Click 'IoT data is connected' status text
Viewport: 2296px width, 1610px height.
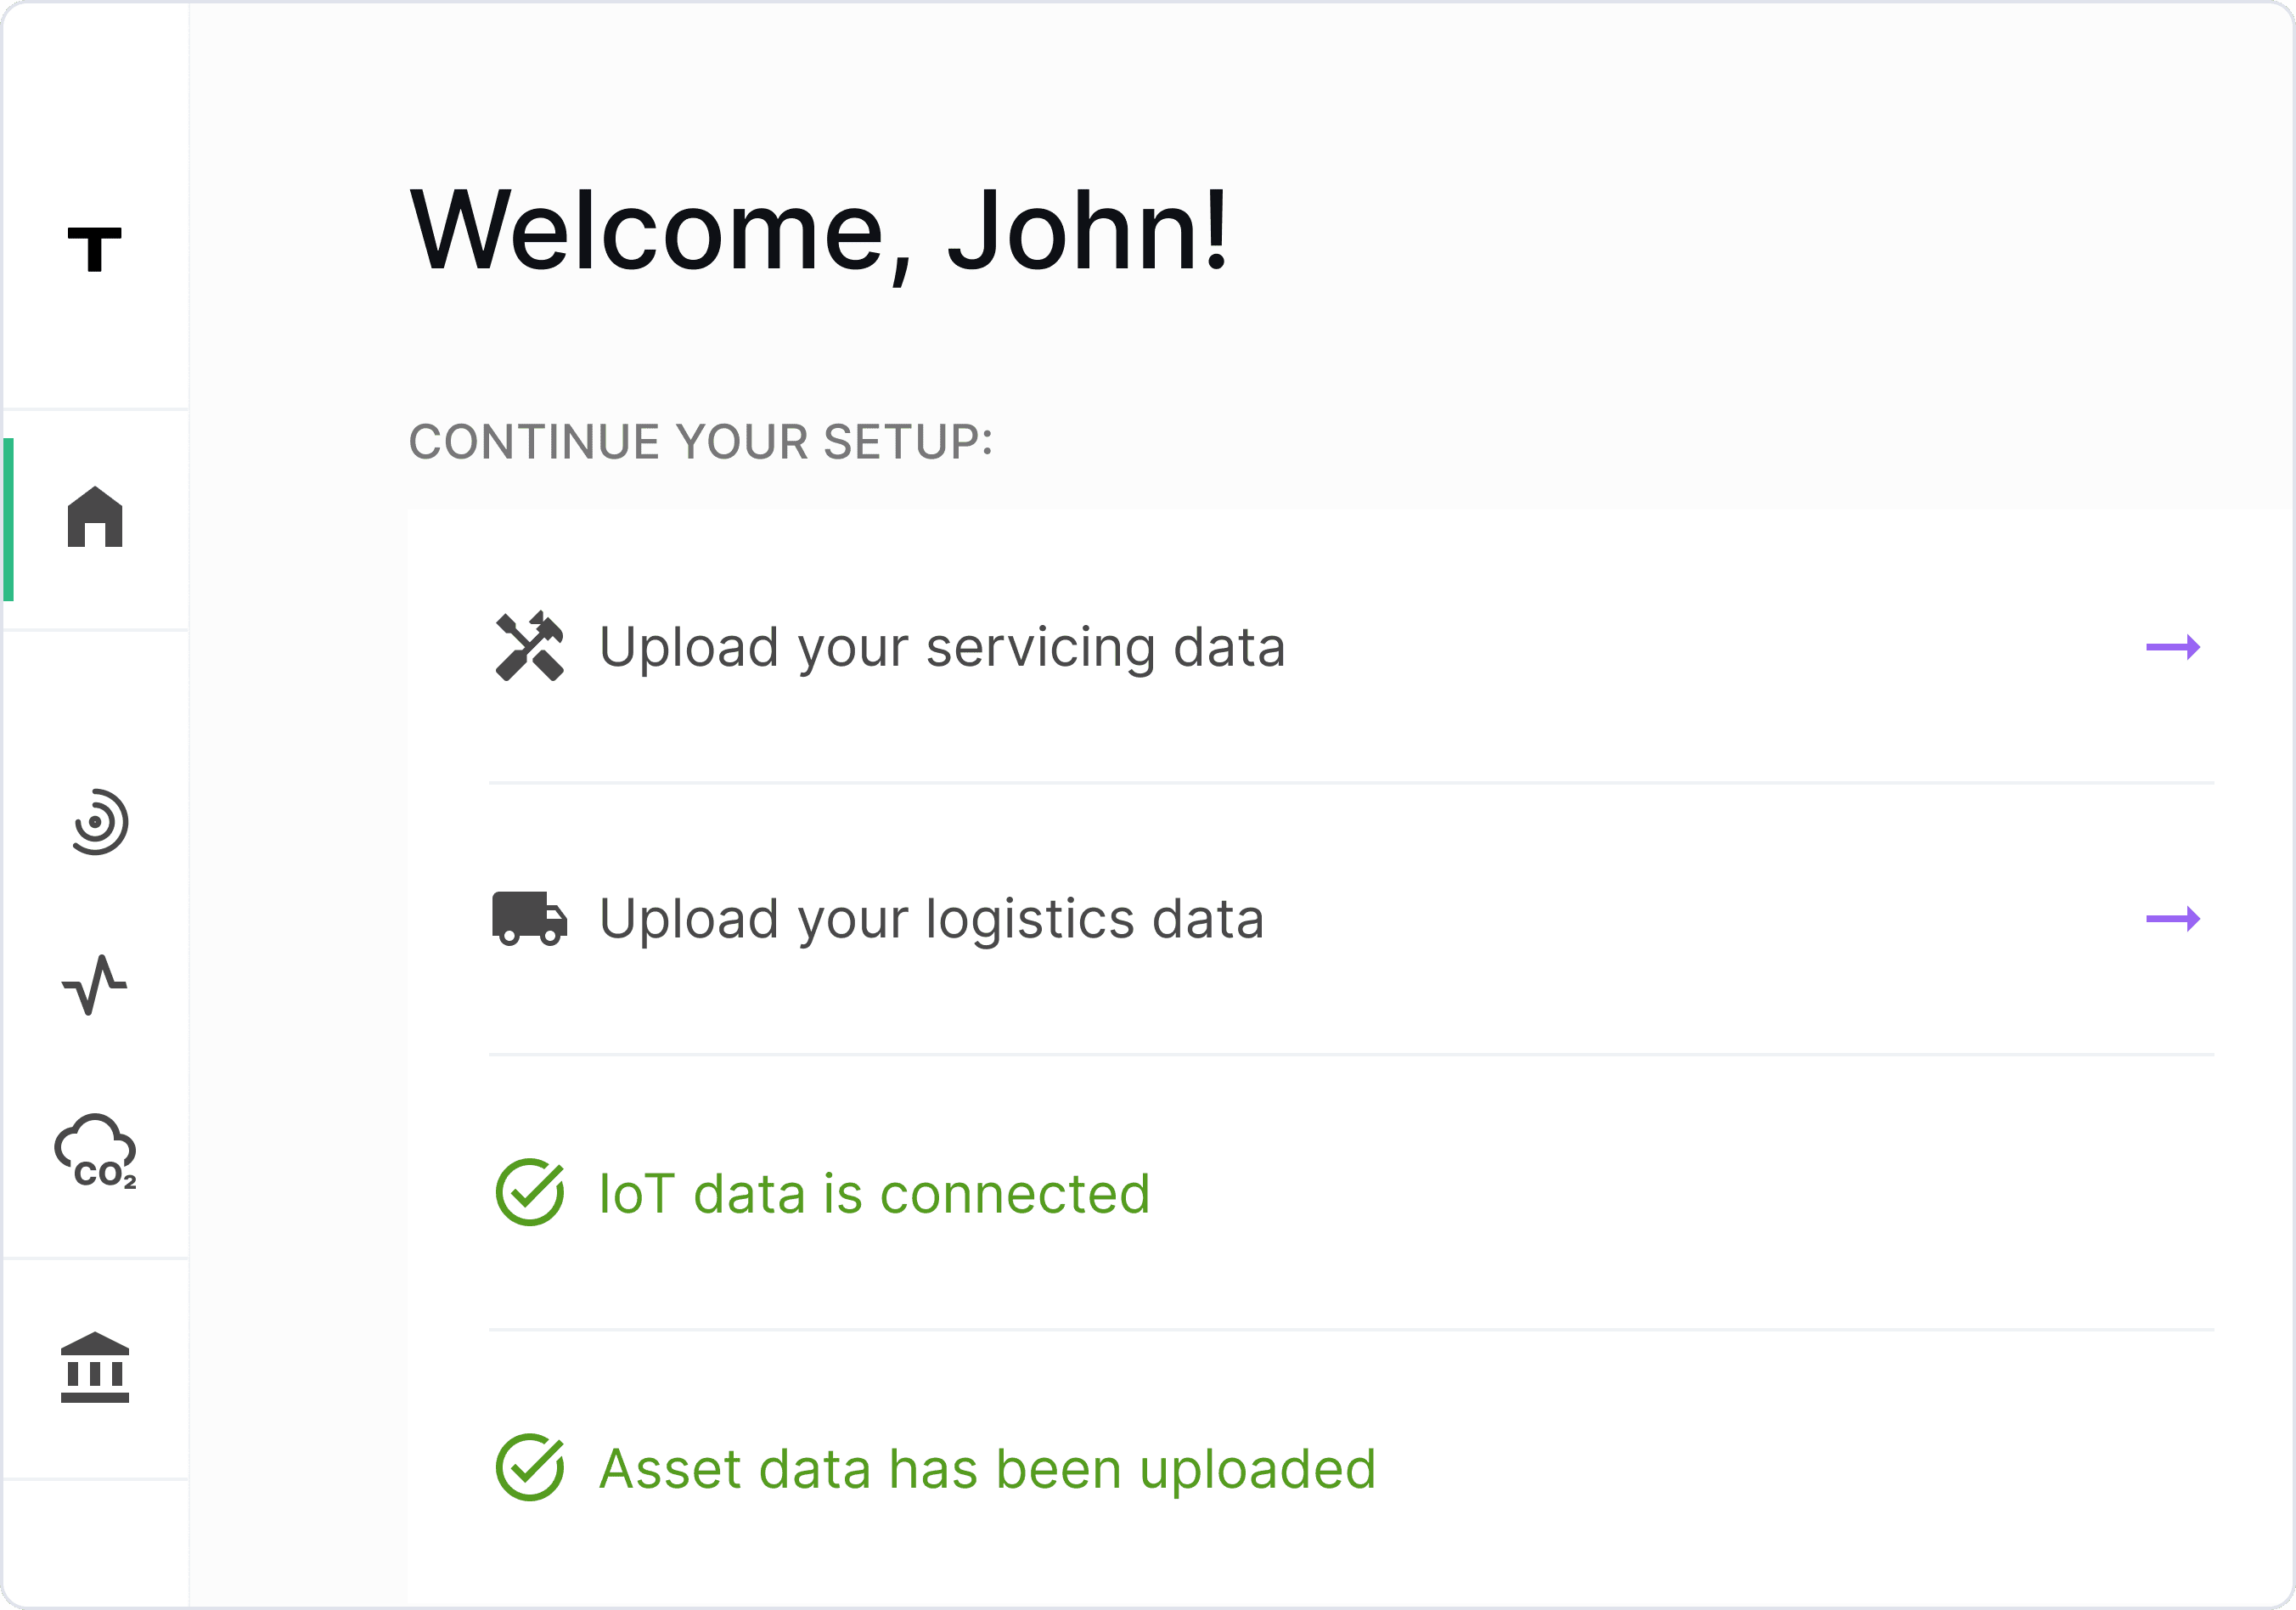click(875, 1193)
